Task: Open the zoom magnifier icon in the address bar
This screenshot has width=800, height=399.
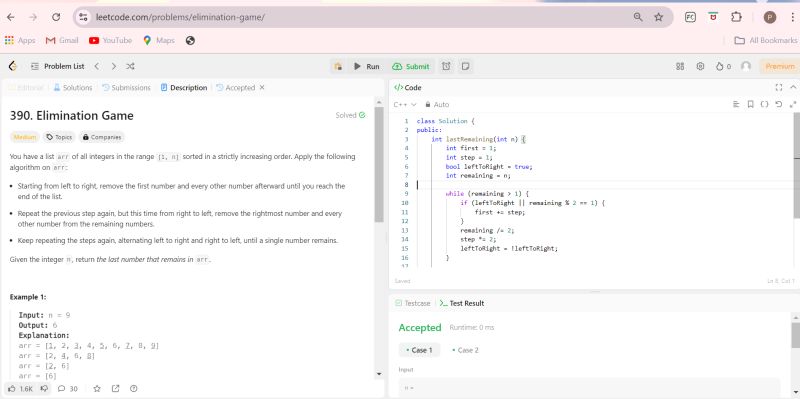Action: [x=638, y=17]
